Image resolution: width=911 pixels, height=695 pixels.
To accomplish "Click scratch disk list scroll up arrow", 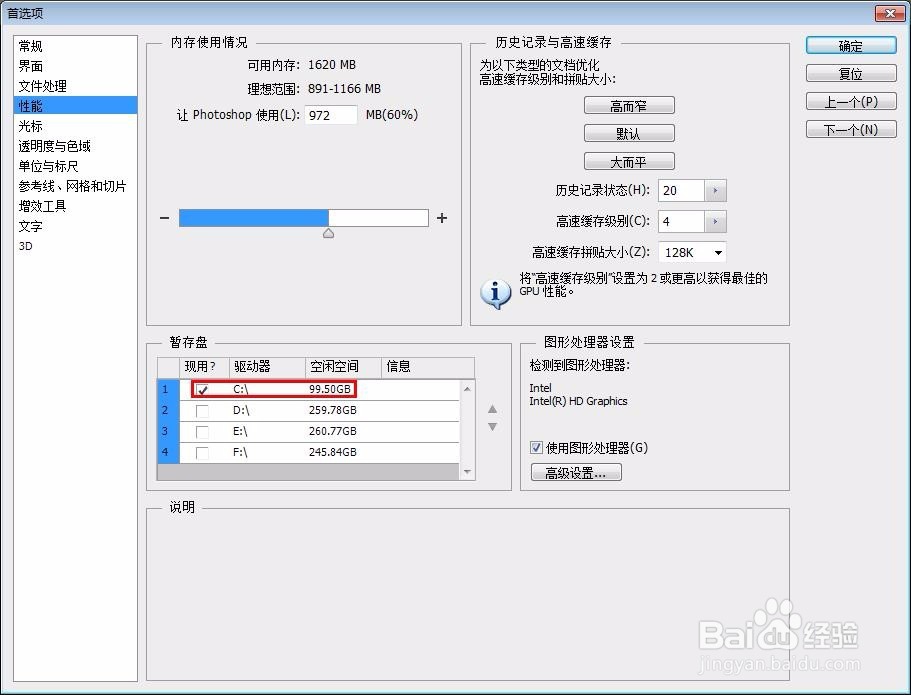I will (x=467, y=389).
